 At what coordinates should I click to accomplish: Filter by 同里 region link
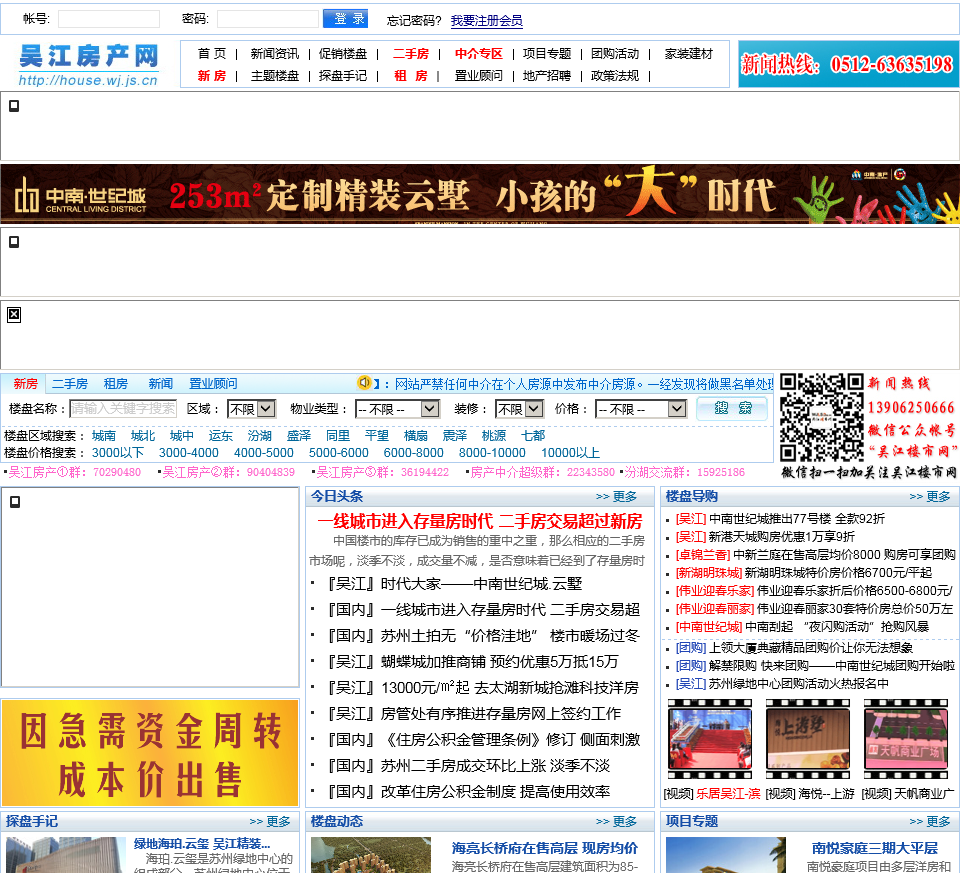point(337,436)
